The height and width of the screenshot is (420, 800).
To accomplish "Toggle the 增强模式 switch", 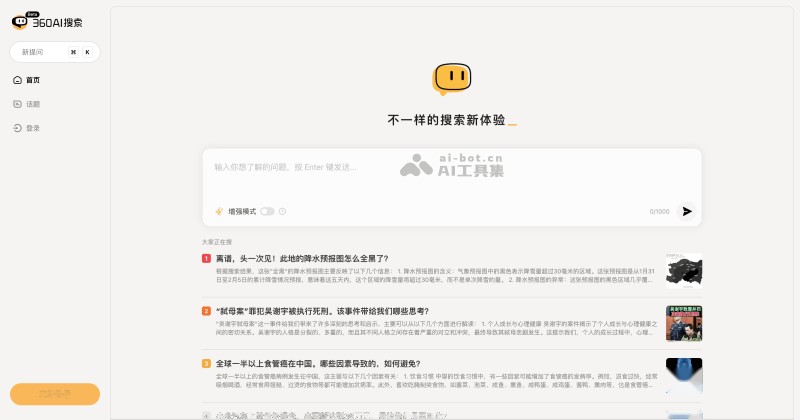I will point(267,211).
